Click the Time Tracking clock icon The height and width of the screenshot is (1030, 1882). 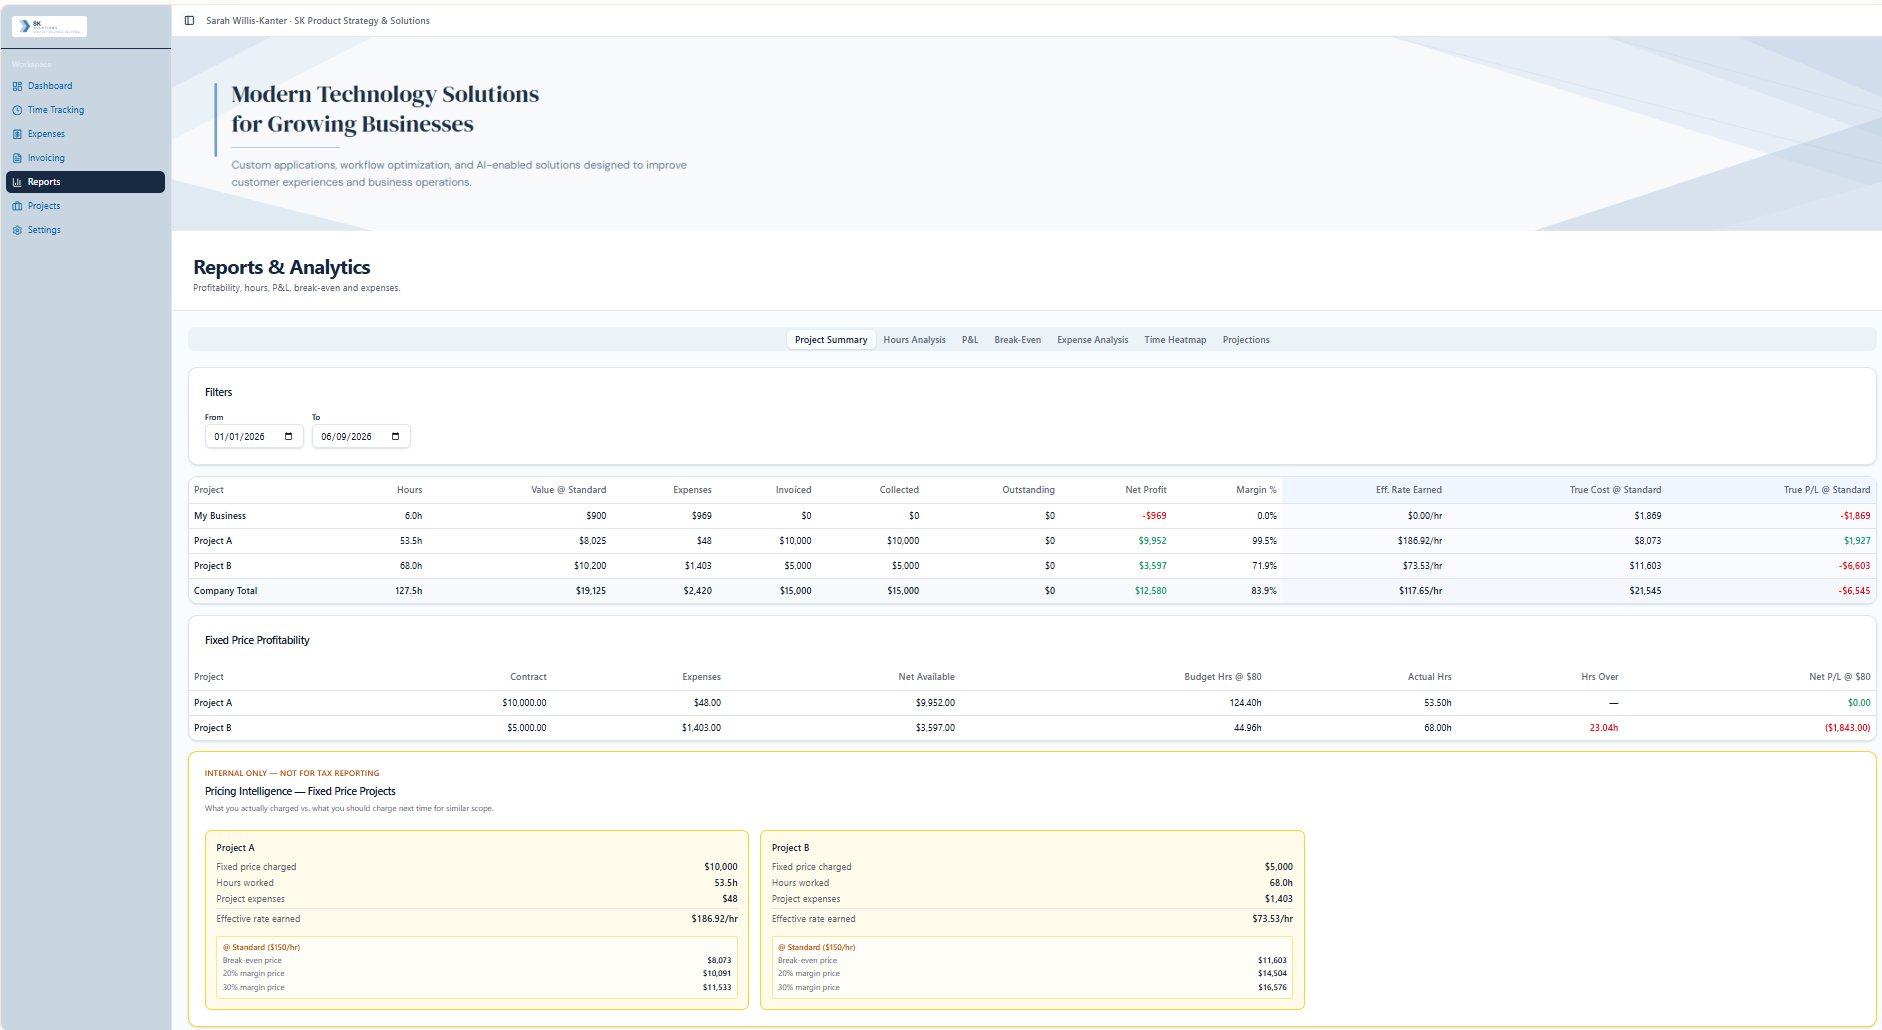coord(17,110)
